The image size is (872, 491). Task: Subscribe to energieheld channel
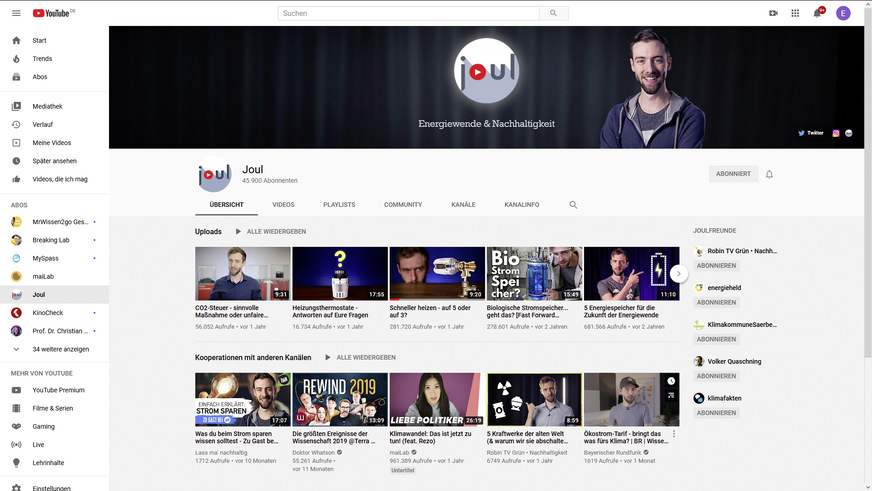click(x=716, y=302)
